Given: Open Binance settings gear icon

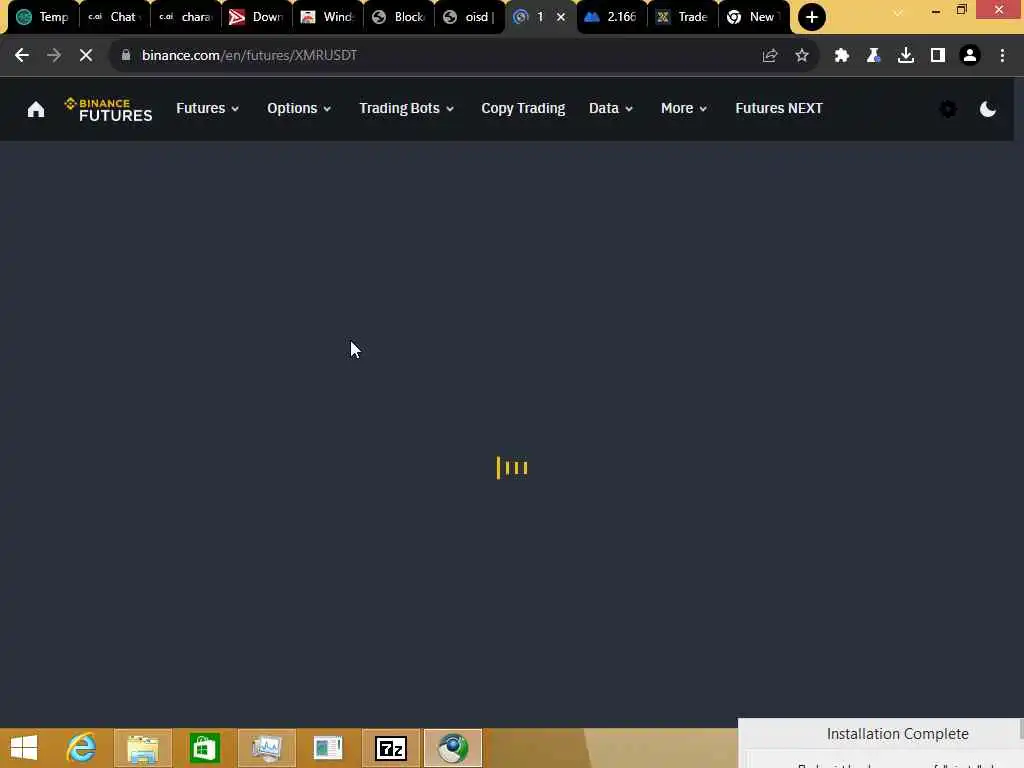Looking at the screenshot, I should (x=948, y=109).
